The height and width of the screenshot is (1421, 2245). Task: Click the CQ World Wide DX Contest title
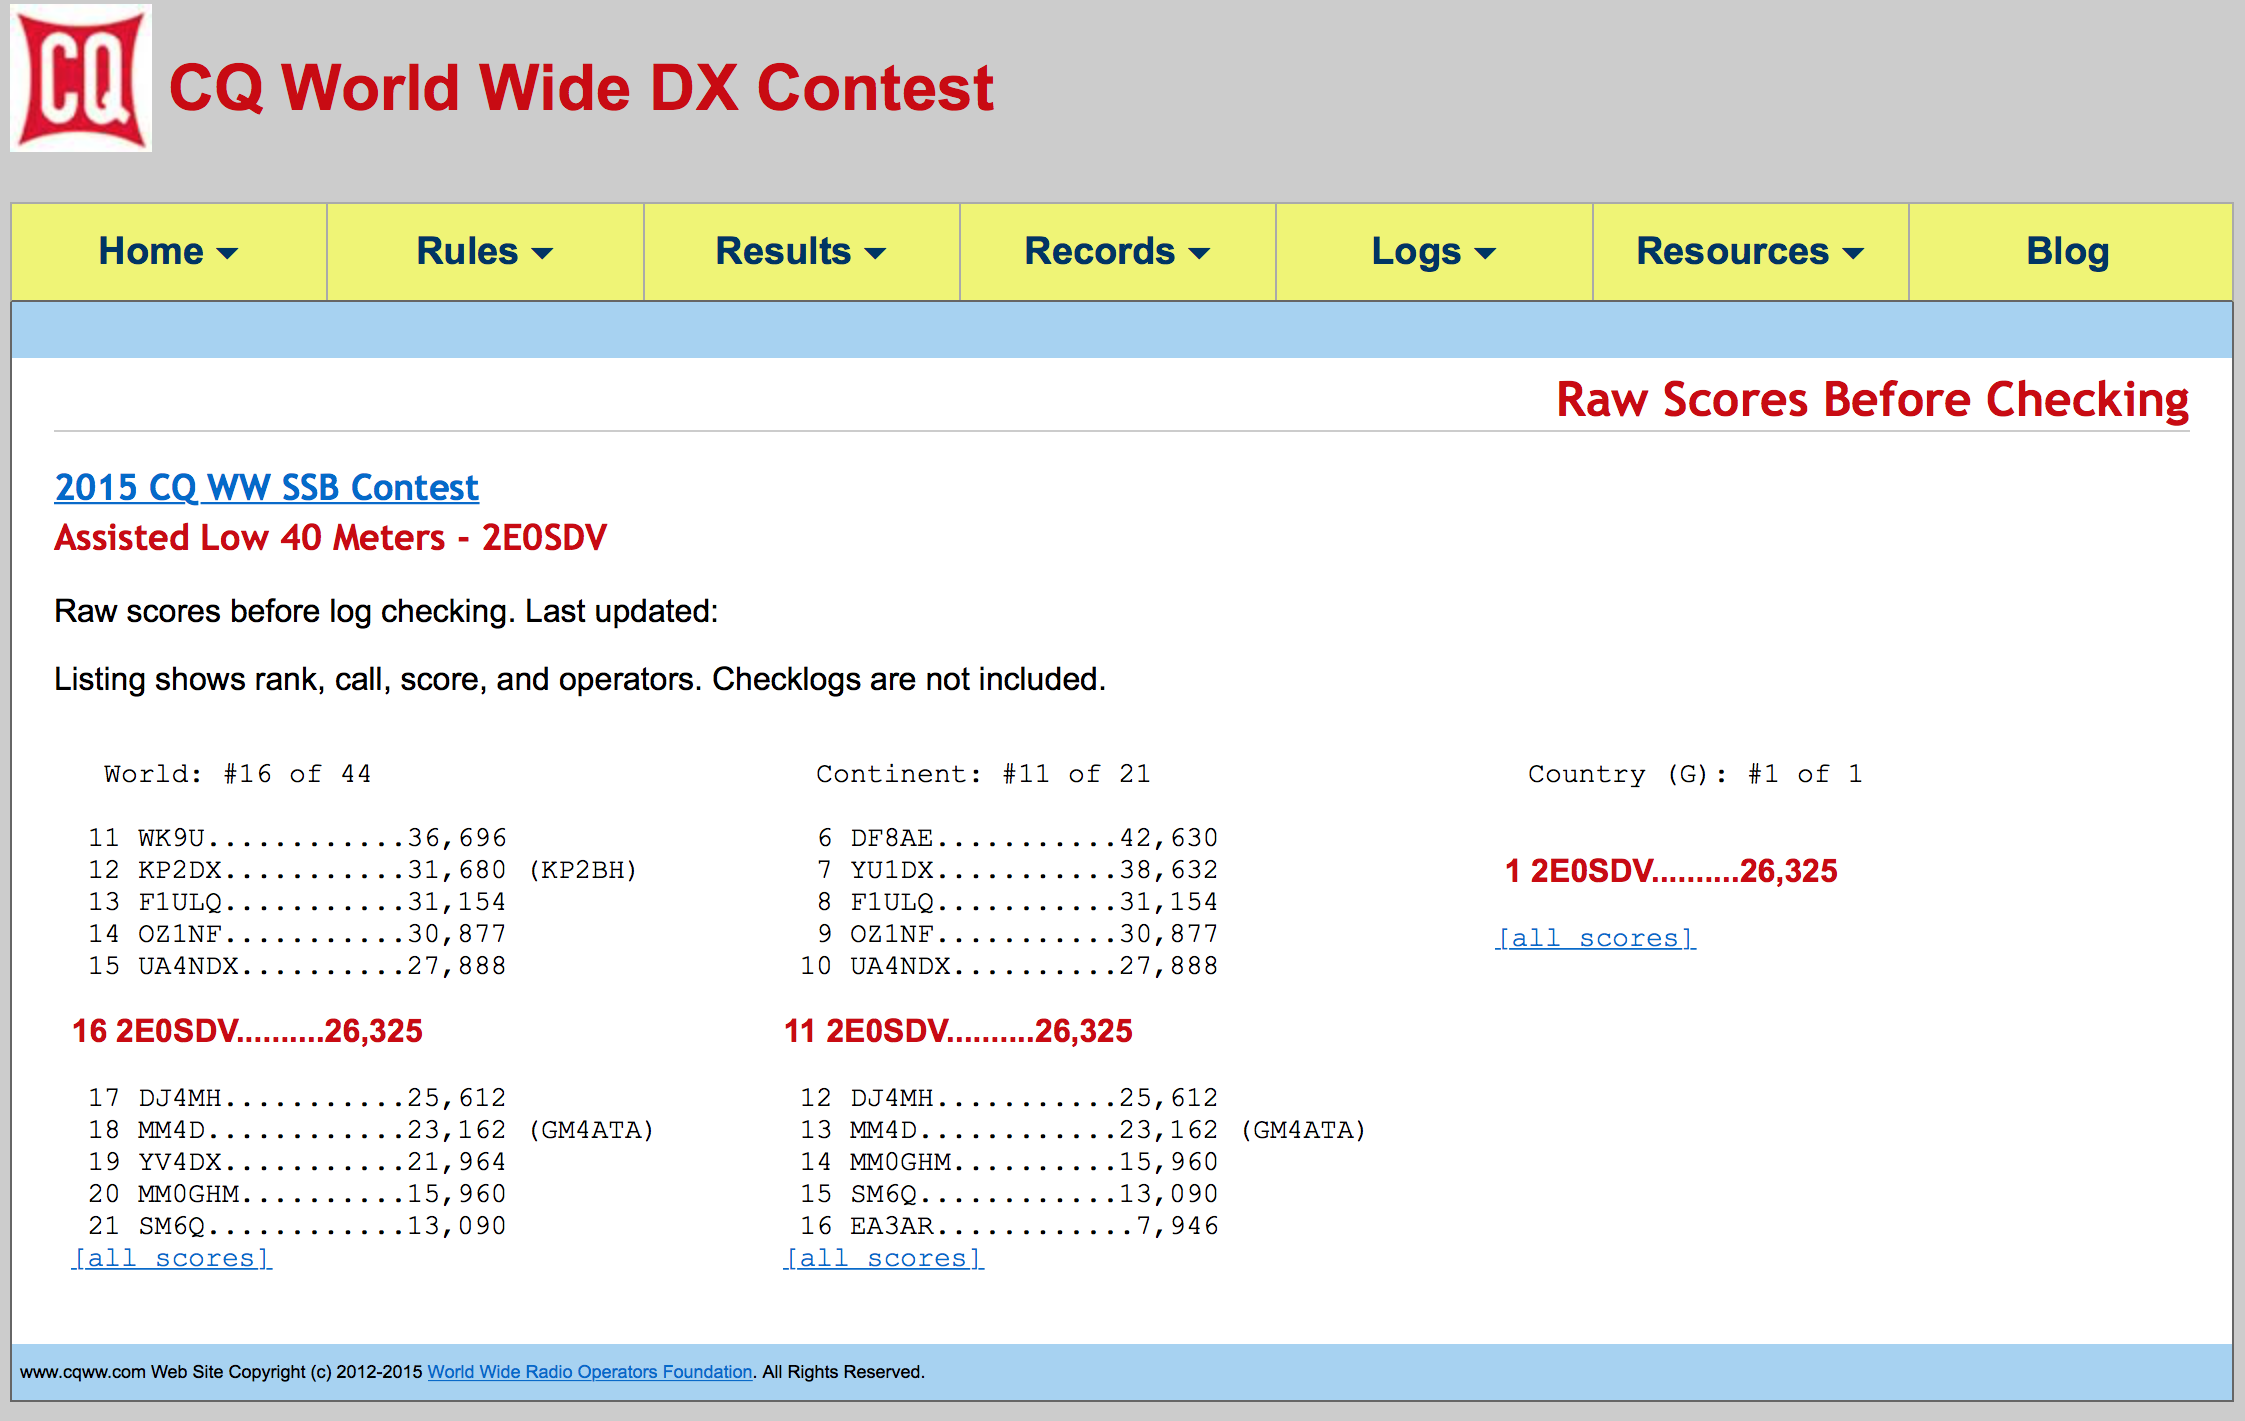tap(581, 88)
